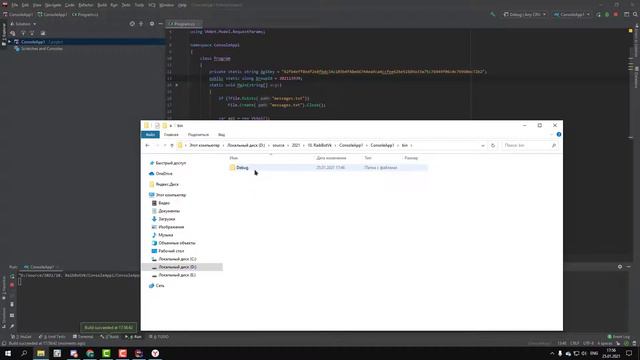The image size is (640, 360).
Task: Open the View menu in Rider
Action: click(x=37, y=5)
